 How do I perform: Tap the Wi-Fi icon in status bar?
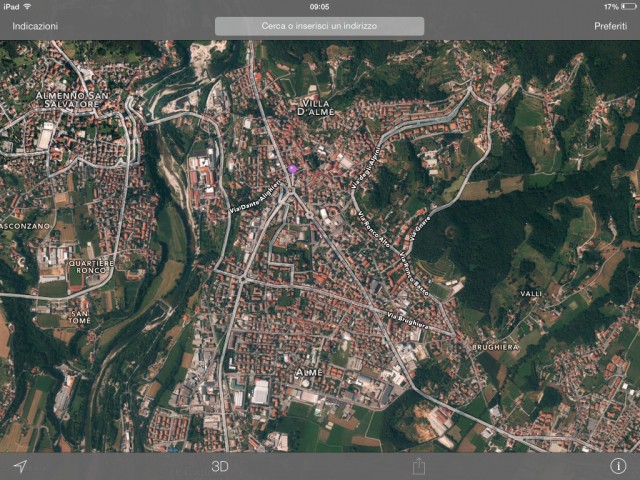(27, 6)
